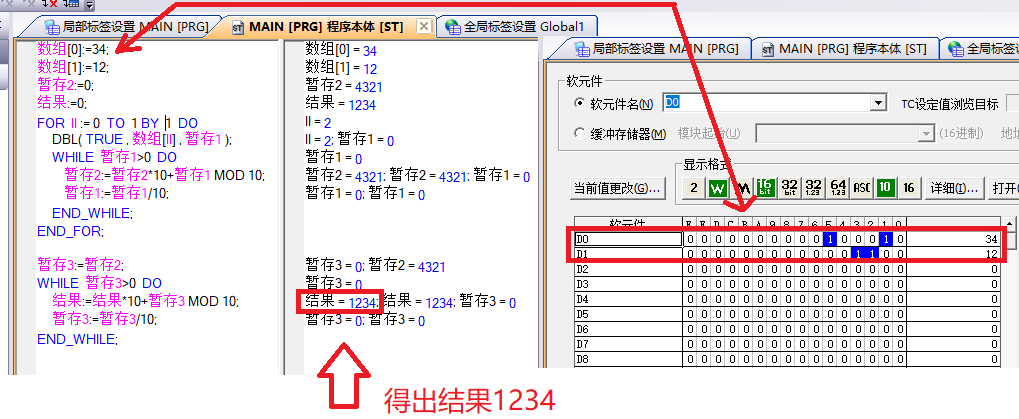Image resolution: width=1019 pixels, height=419 pixels.
Task: Set hexadecimal display with '16' icon
Action: [909, 188]
